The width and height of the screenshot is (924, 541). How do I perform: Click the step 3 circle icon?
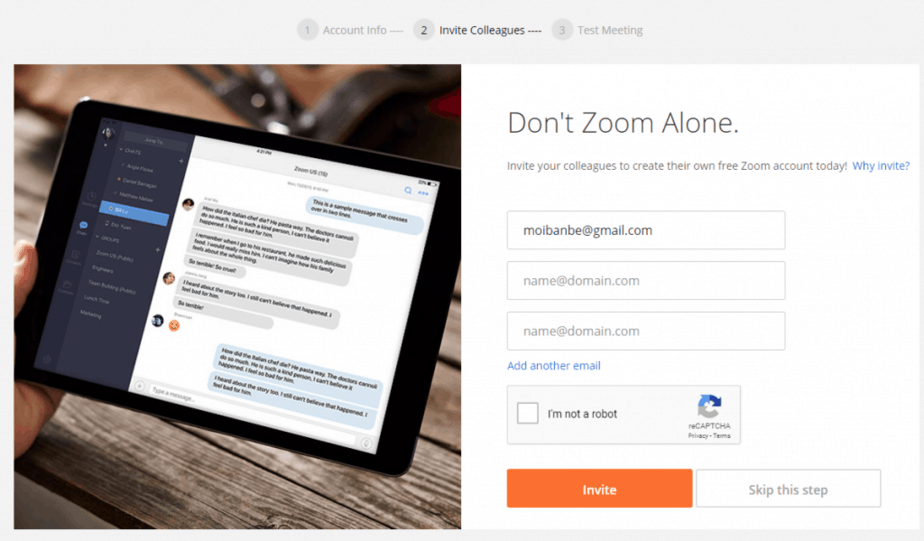point(562,30)
